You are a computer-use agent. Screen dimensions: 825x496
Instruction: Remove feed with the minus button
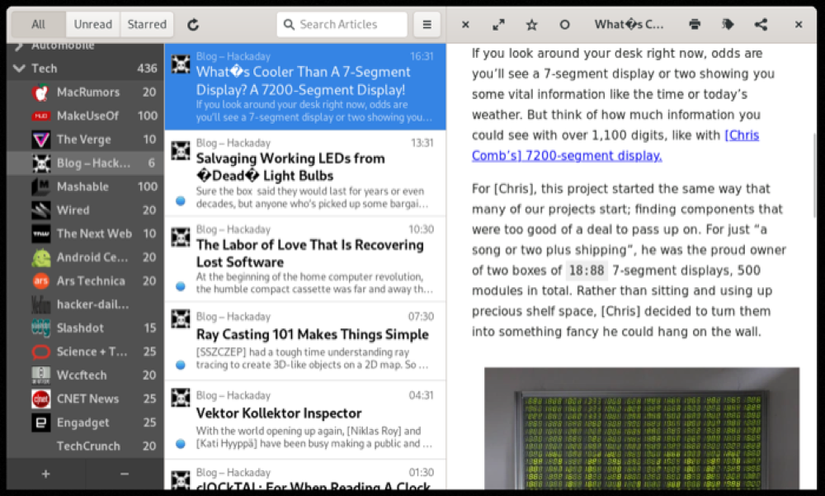(x=124, y=474)
